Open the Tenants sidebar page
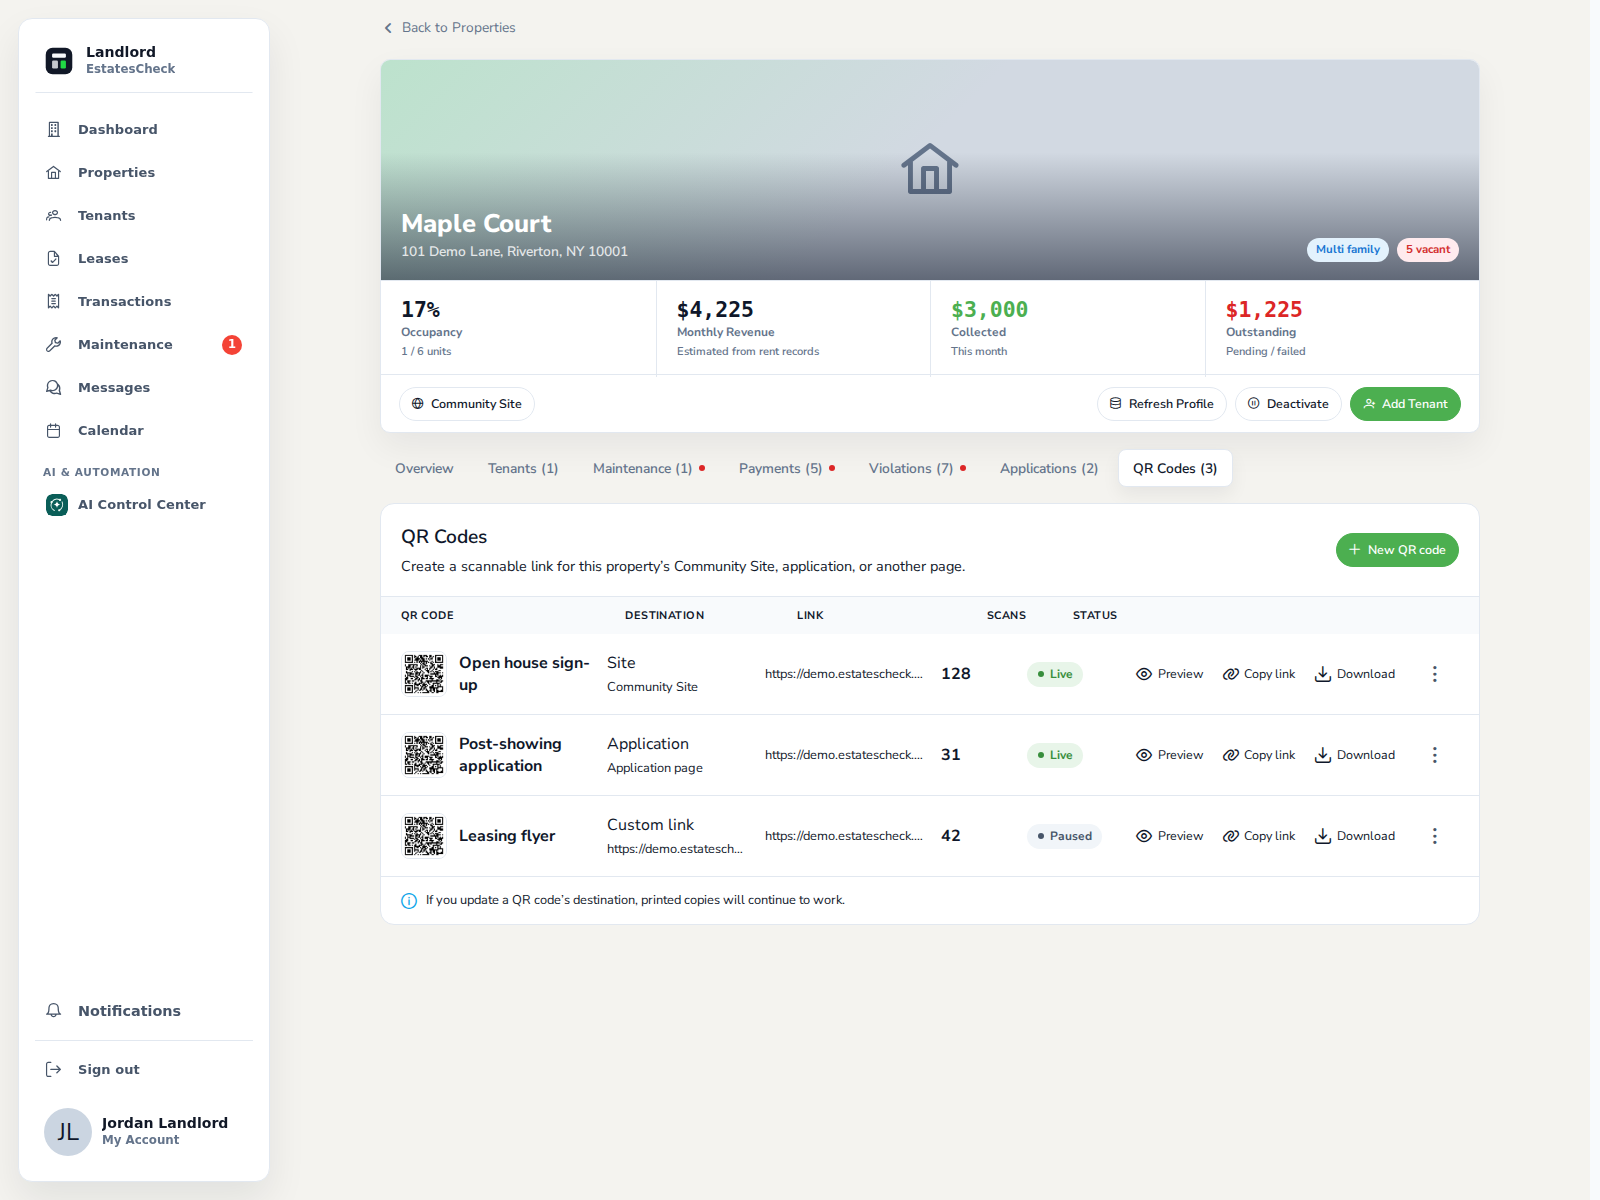Screen dimensions: 1600x1200 click(x=143, y=215)
